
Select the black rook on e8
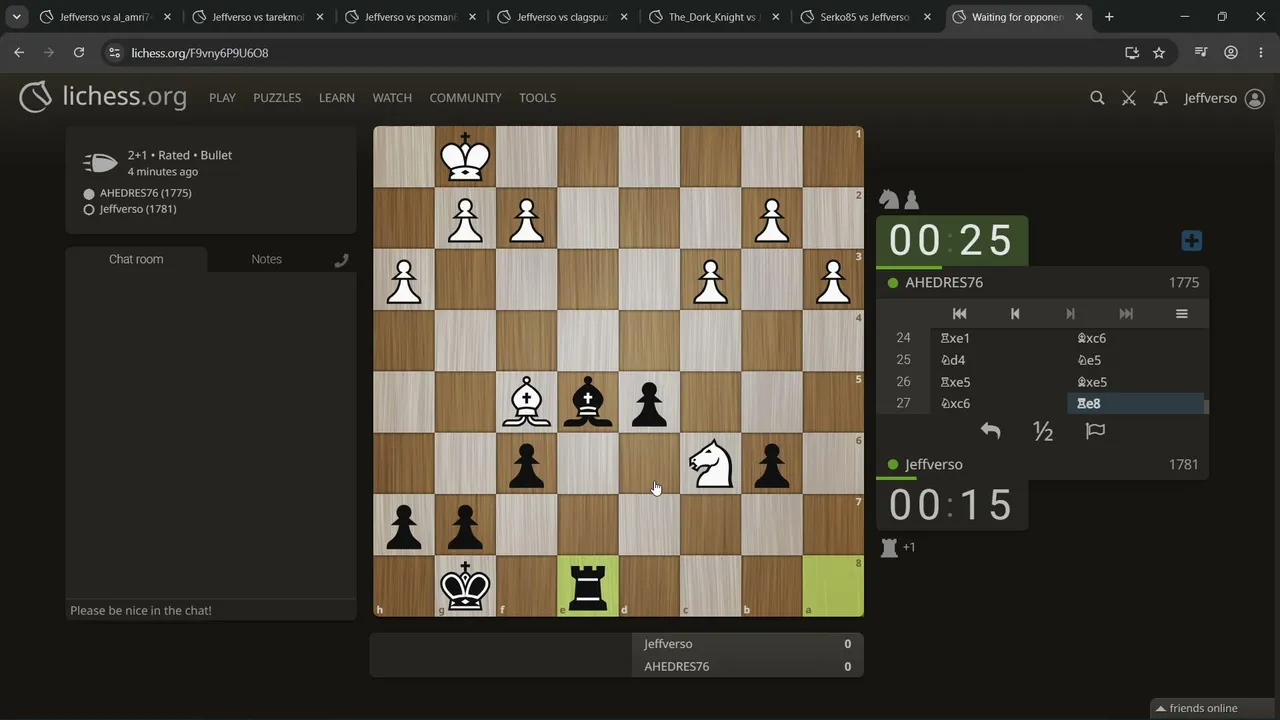click(588, 586)
